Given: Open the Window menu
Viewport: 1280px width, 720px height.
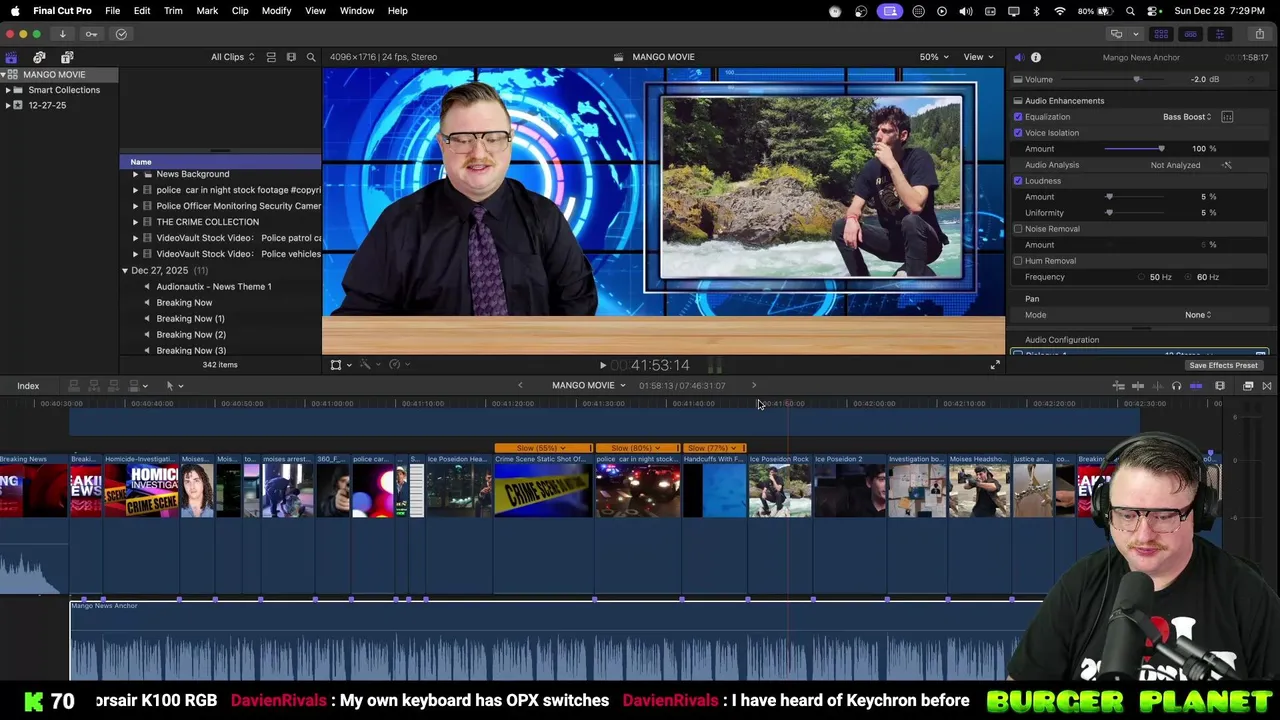Looking at the screenshot, I should pos(357,11).
